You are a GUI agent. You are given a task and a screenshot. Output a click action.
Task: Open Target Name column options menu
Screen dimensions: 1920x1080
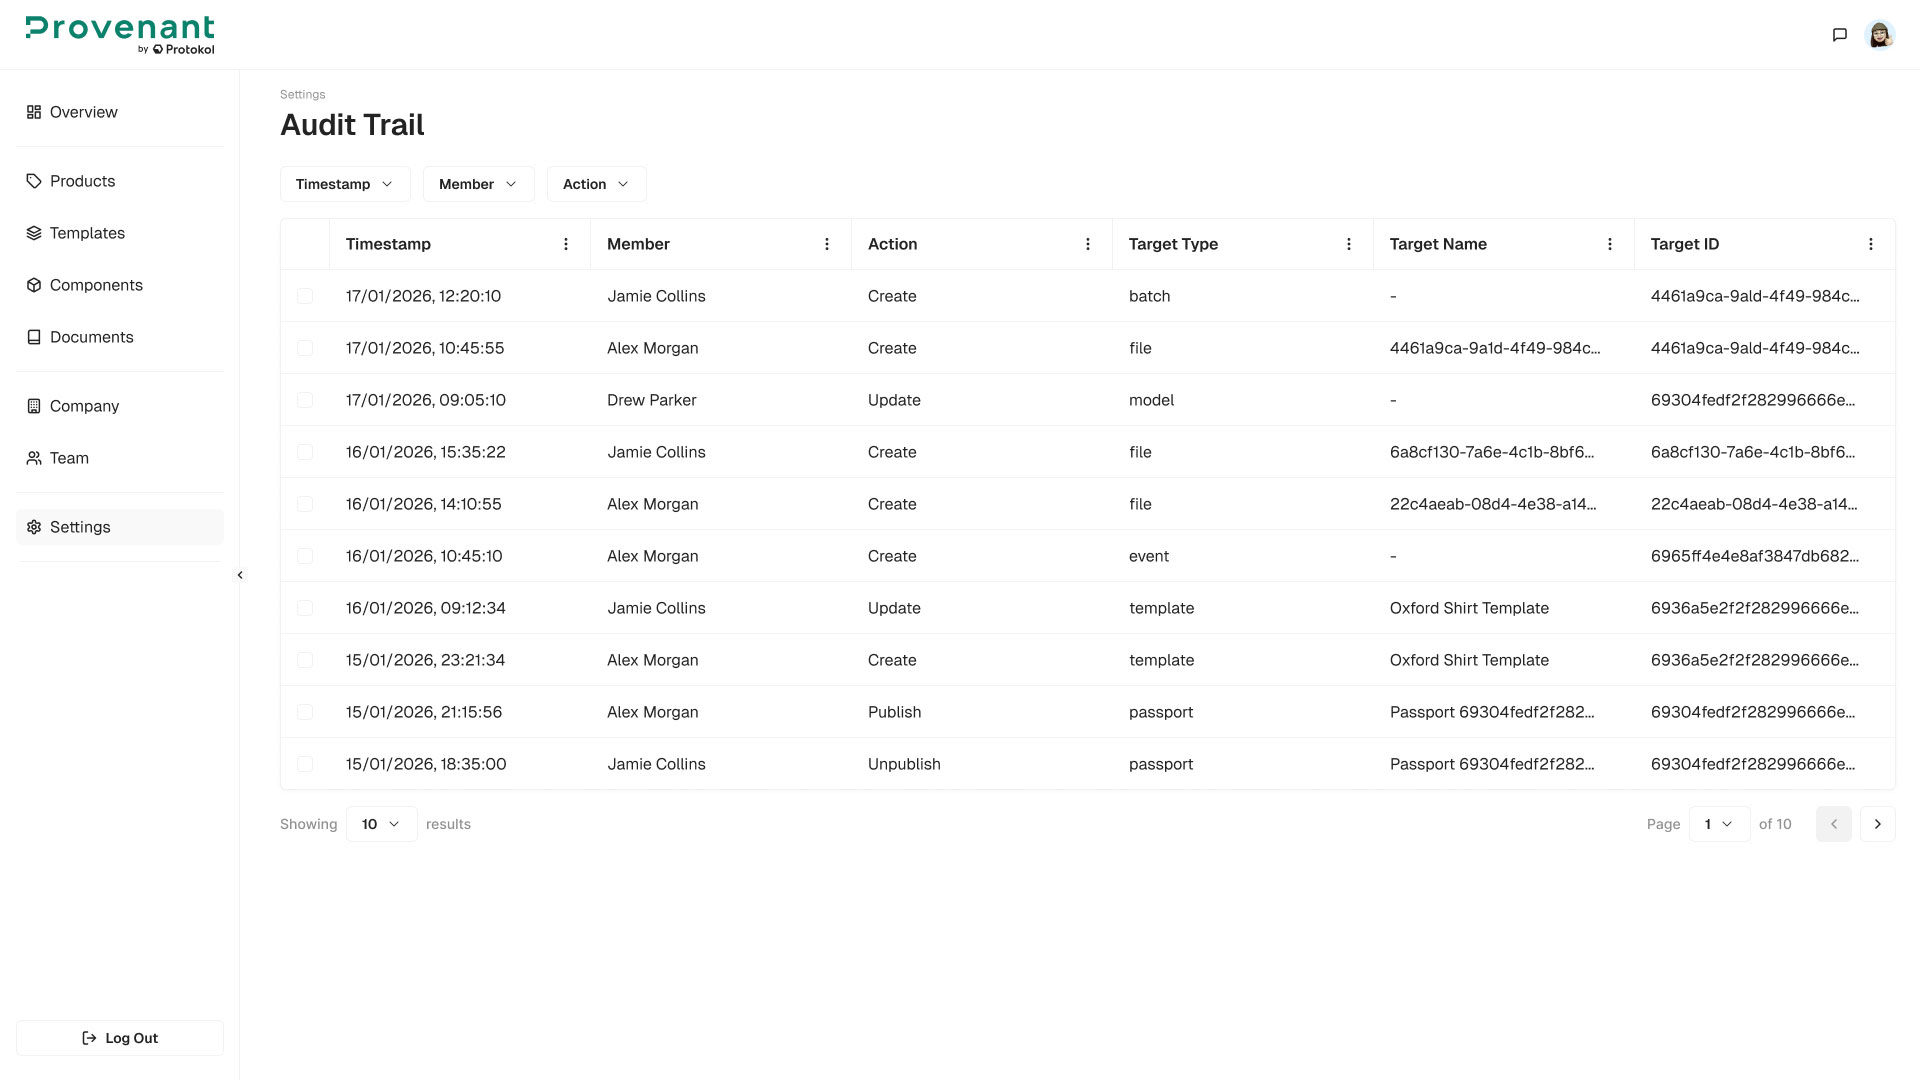pos(1610,244)
